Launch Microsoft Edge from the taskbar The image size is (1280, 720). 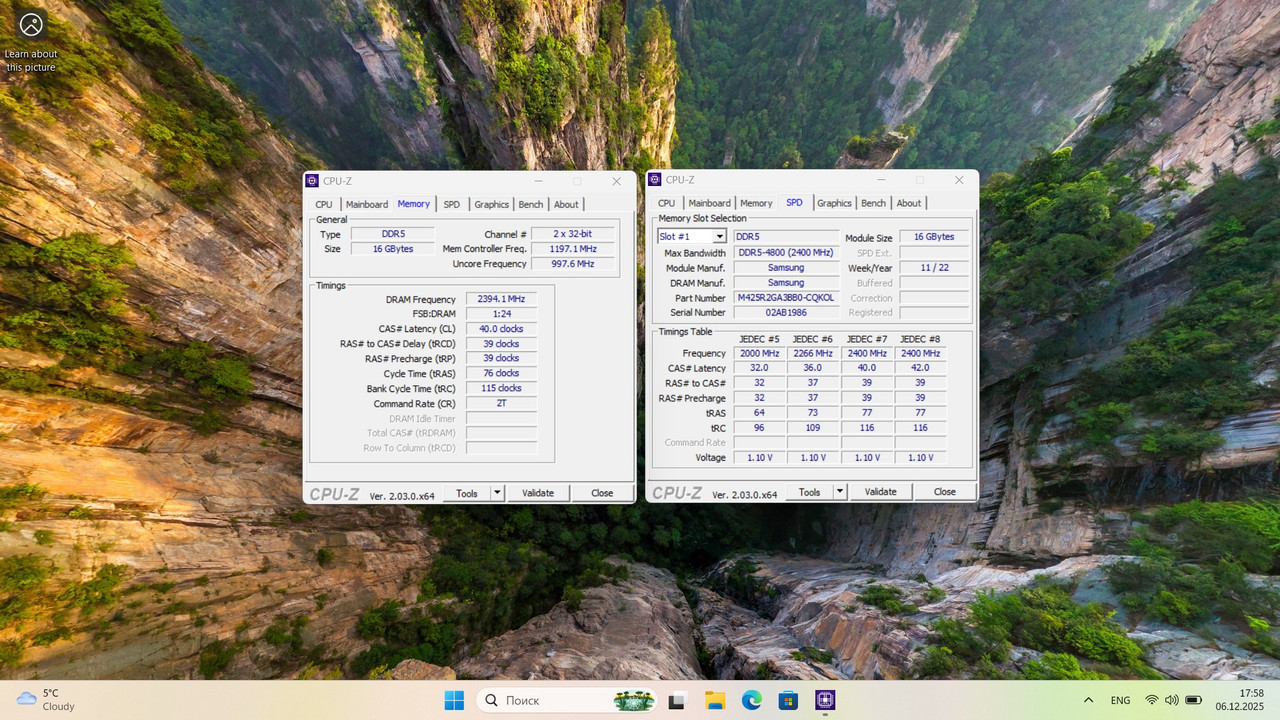point(750,700)
